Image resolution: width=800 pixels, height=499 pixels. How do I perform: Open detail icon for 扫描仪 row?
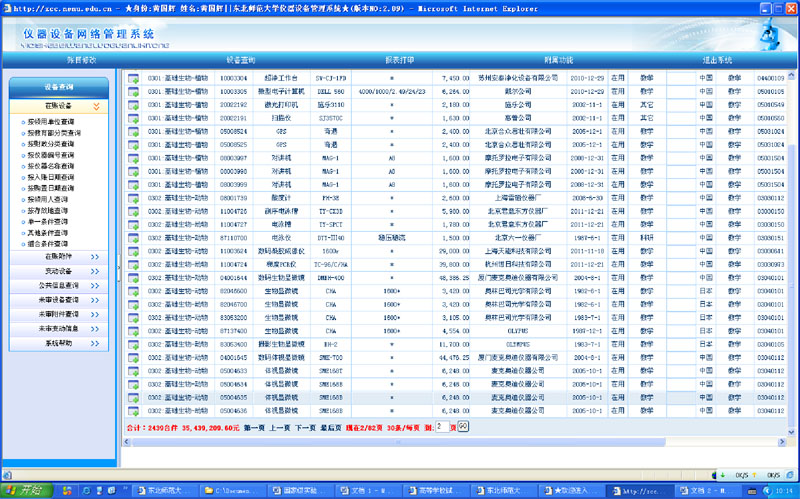coord(133,118)
